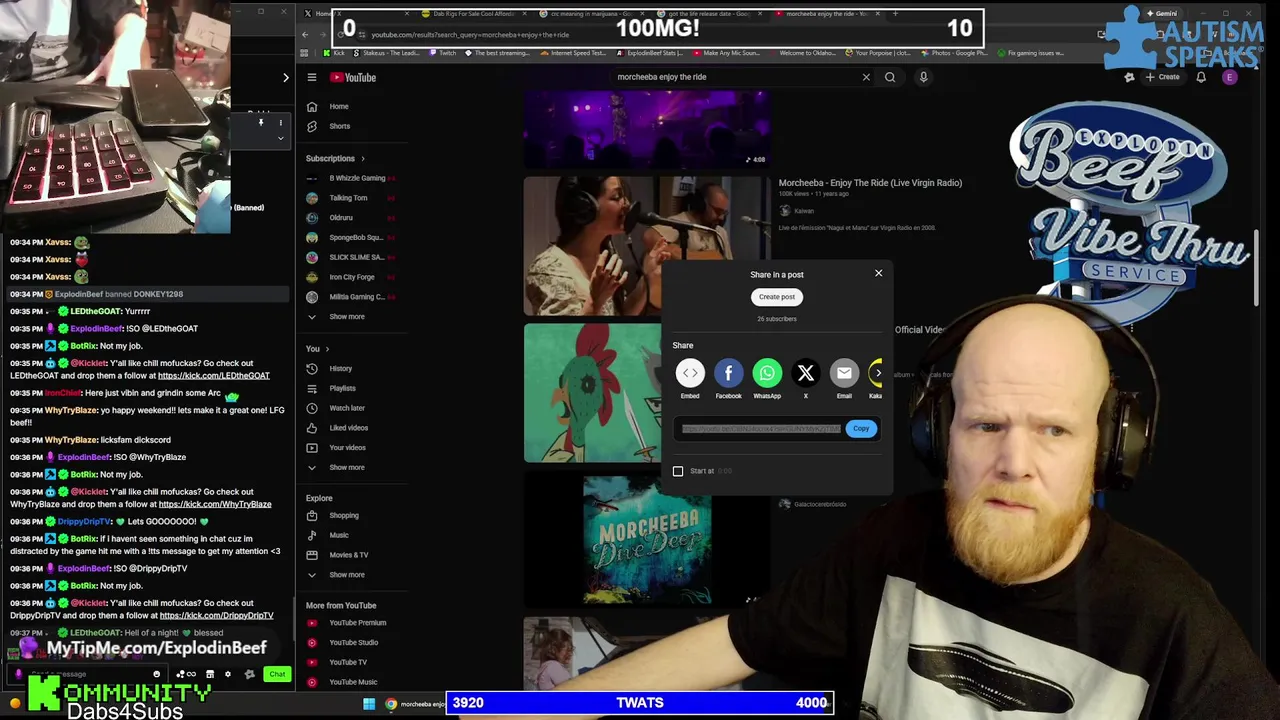Enable the Start at checkbox

coord(678,471)
